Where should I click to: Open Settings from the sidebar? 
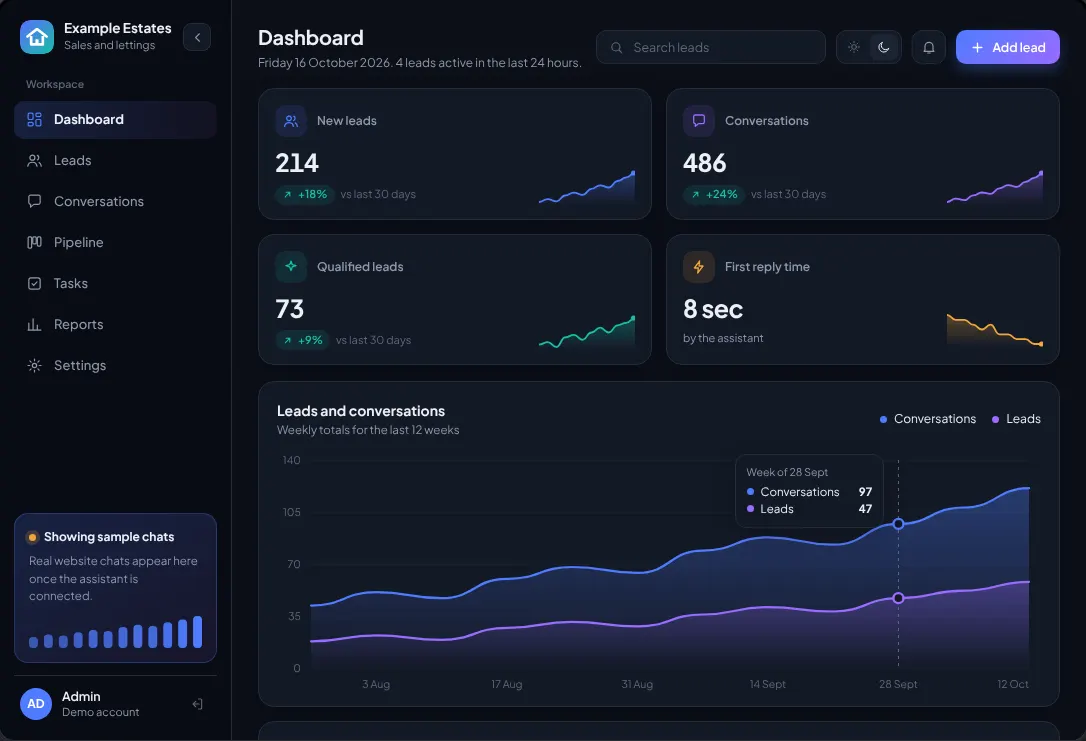click(115, 366)
